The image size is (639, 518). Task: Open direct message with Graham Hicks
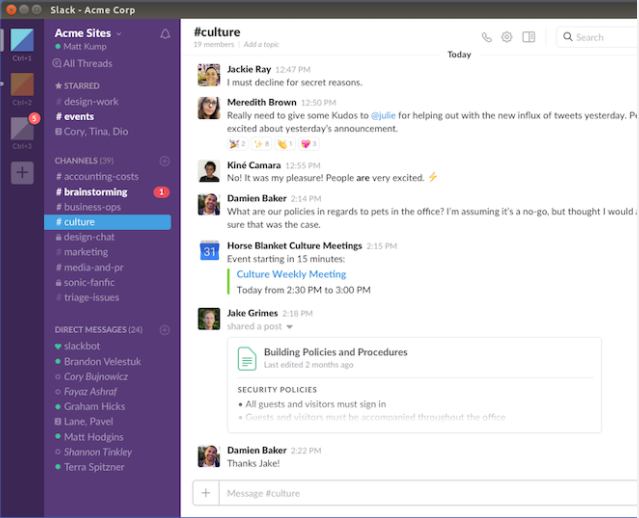click(x=90, y=406)
